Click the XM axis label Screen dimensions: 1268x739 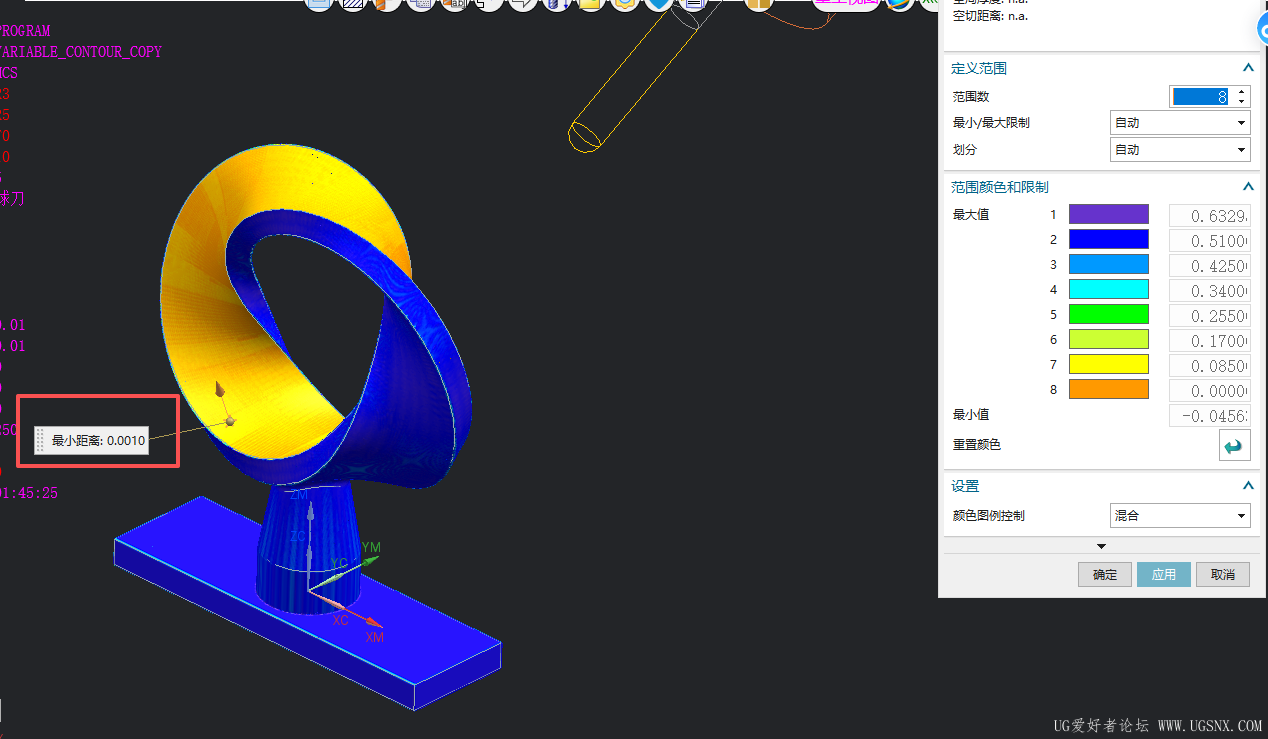pos(374,637)
